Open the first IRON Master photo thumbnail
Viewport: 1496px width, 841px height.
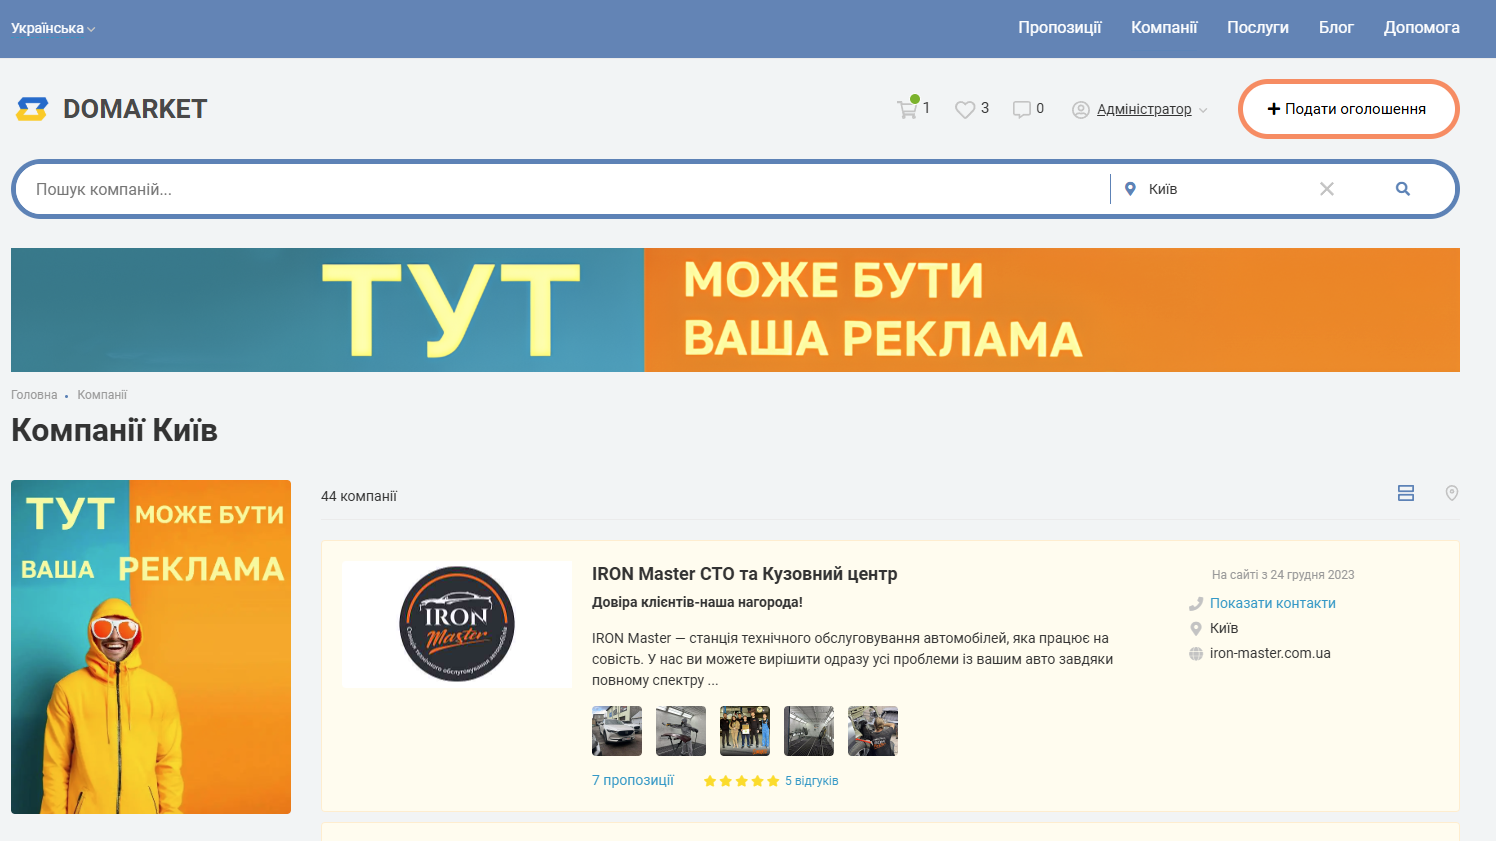pyautogui.click(x=617, y=731)
